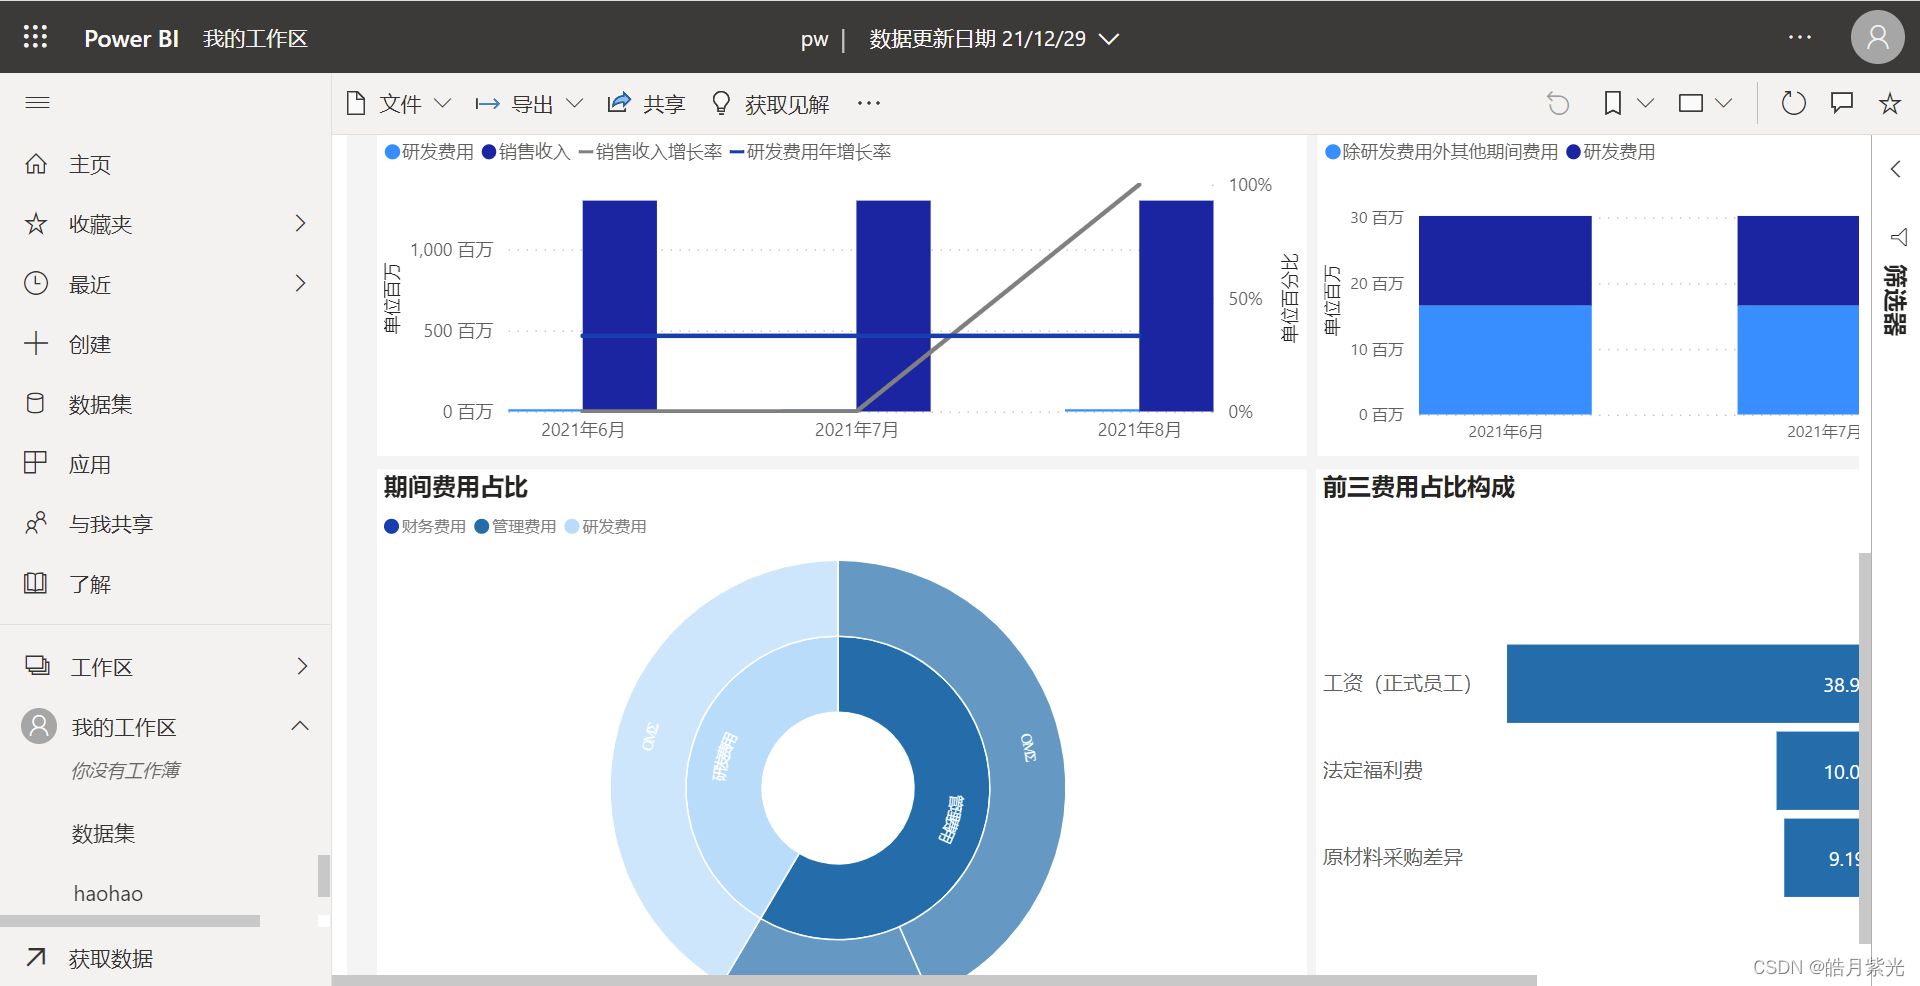This screenshot has height=986, width=1920.
Task: Open 应用 (Apps) sidebar icon
Action: (37, 463)
